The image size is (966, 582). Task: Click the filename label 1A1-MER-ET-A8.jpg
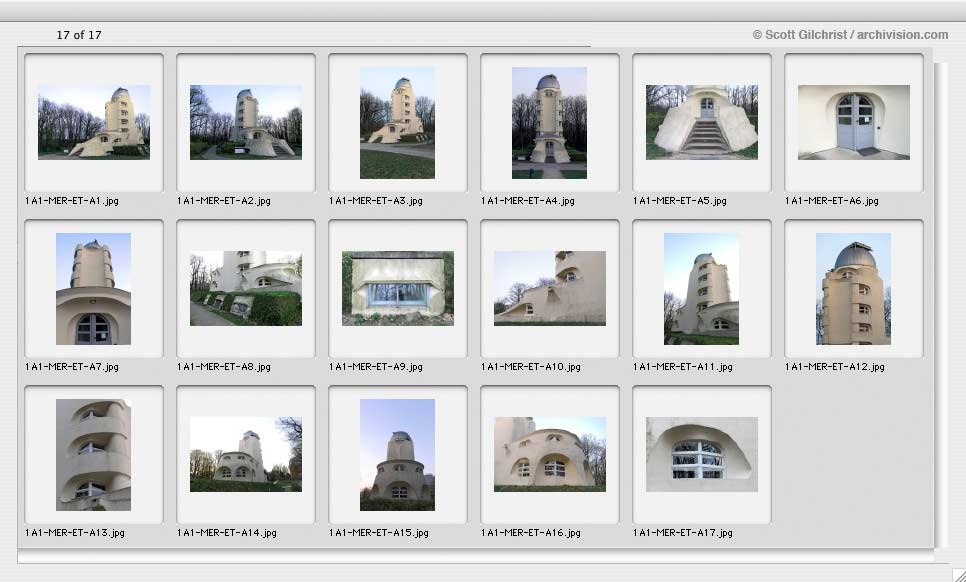coord(224,367)
